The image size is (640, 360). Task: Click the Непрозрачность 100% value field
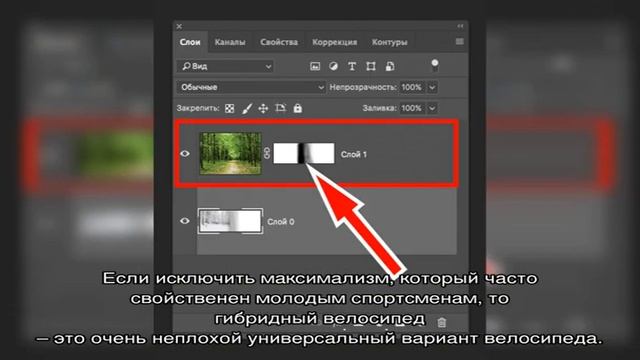pos(411,87)
